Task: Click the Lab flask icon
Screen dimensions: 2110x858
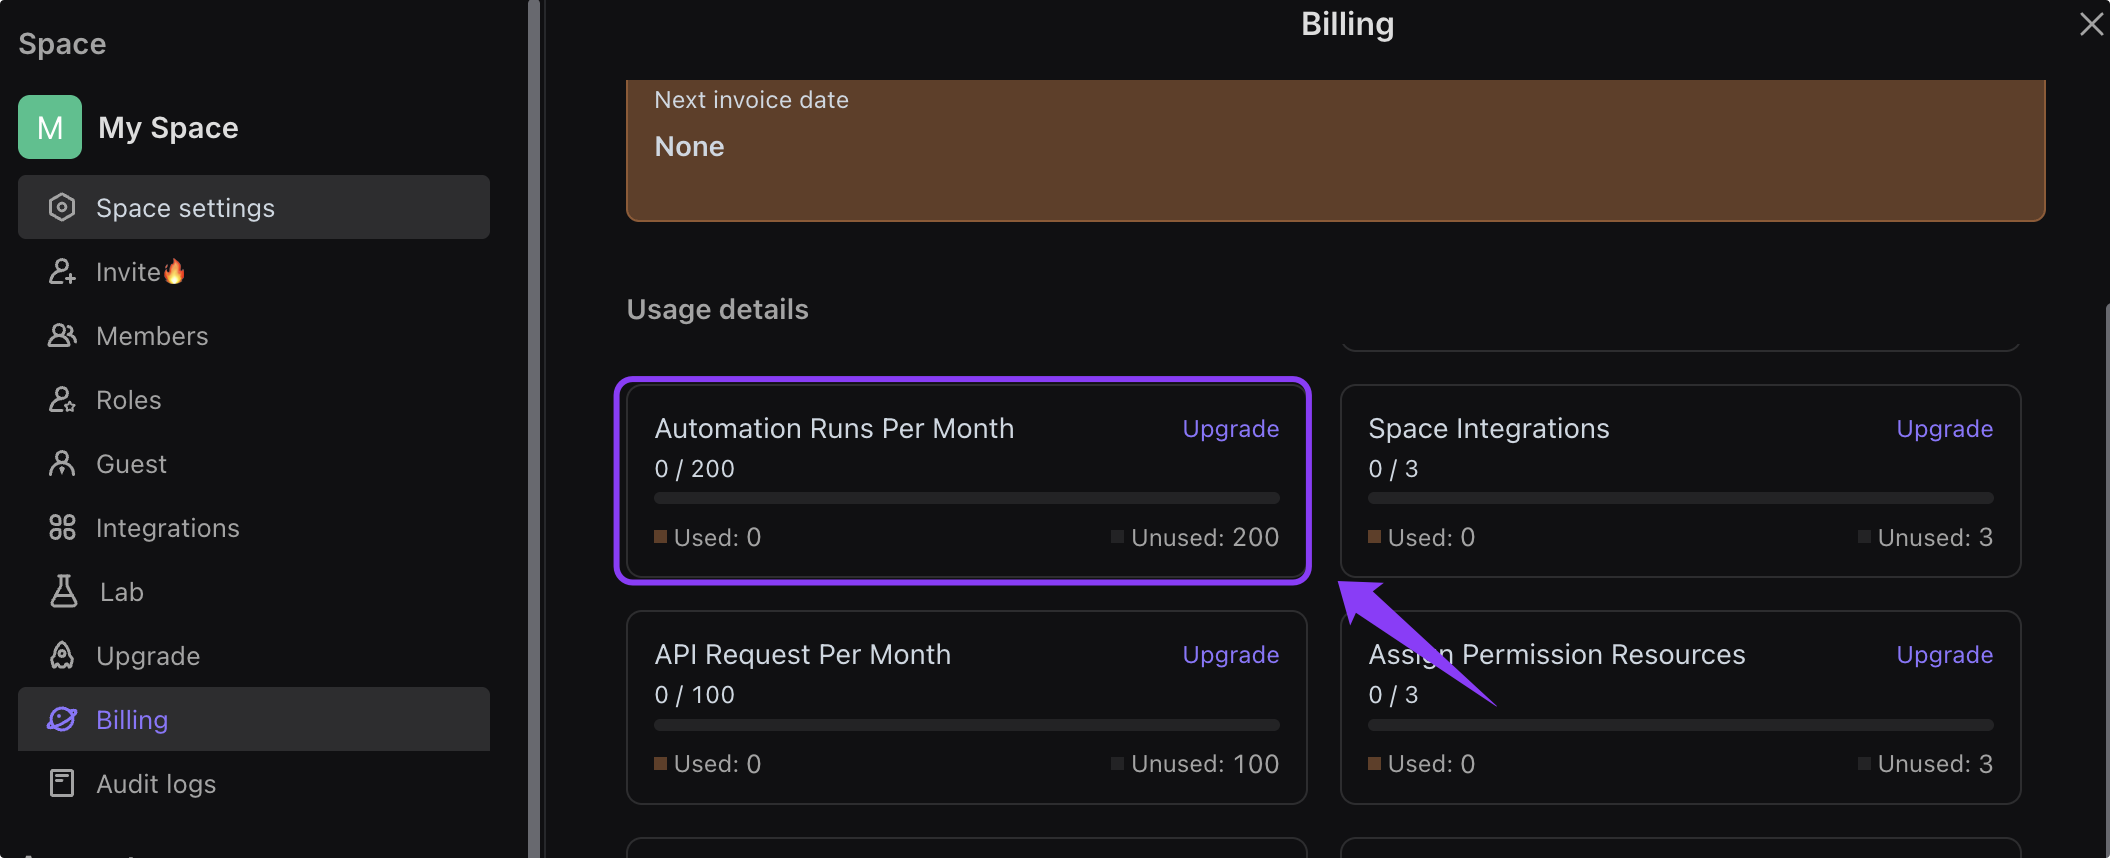Action: click(x=63, y=591)
